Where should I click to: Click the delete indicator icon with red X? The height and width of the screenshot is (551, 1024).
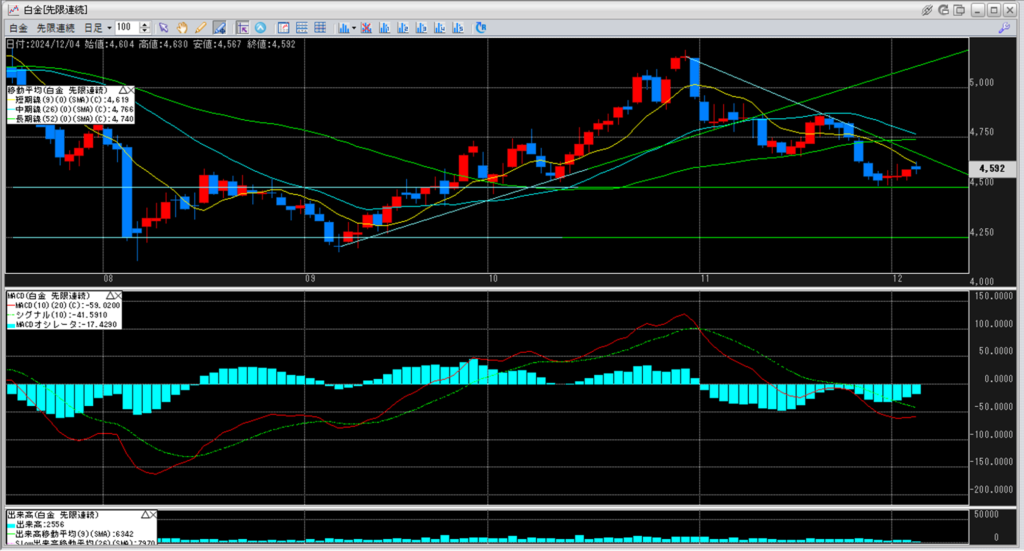368,27
